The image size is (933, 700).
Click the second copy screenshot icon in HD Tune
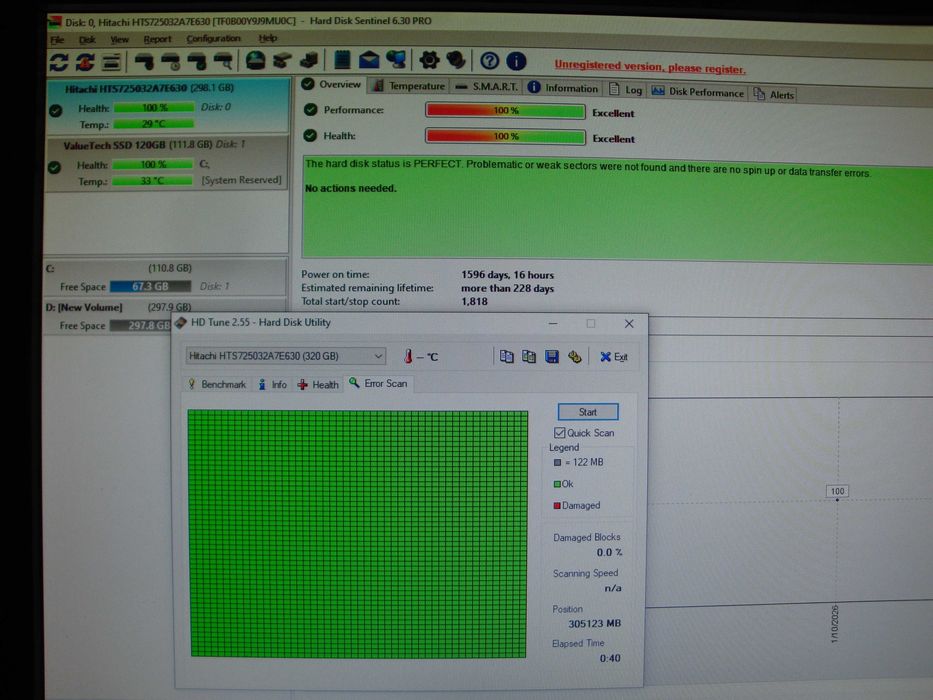(528, 356)
